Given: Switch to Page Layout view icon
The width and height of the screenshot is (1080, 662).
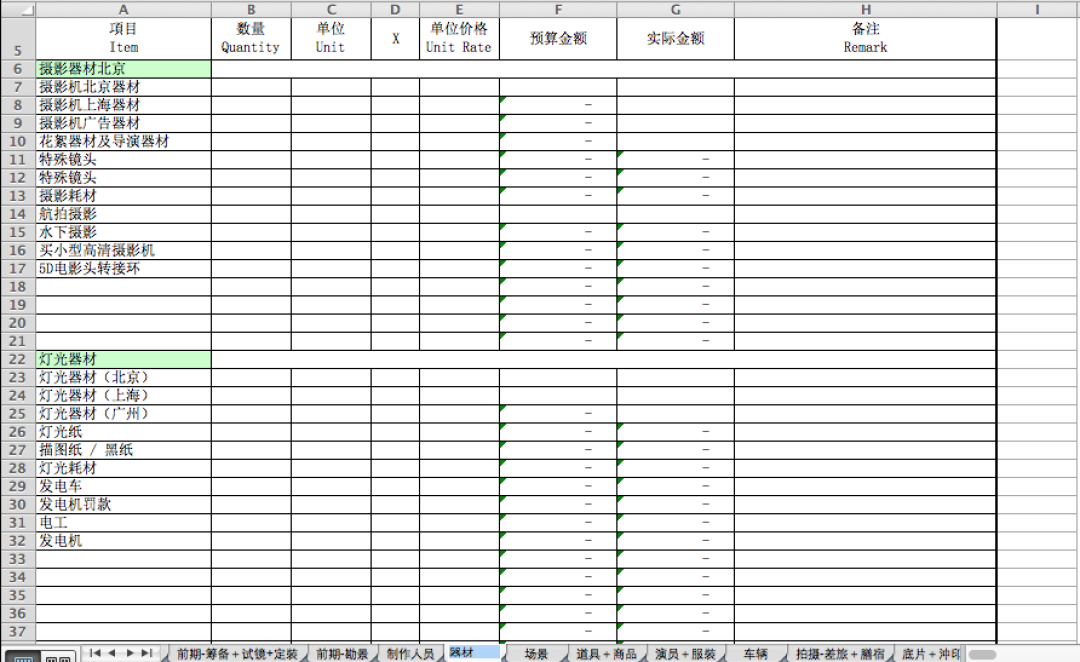Looking at the screenshot, I should (57, 656).
